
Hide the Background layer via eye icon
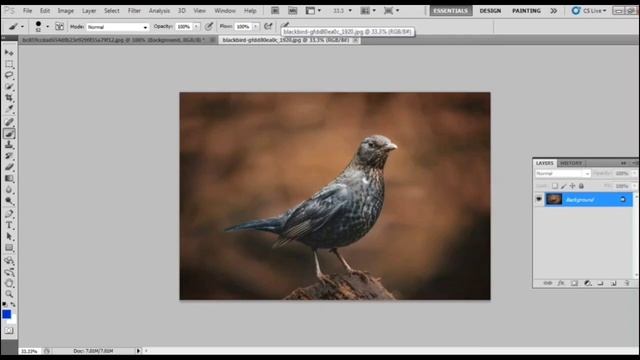539,199
